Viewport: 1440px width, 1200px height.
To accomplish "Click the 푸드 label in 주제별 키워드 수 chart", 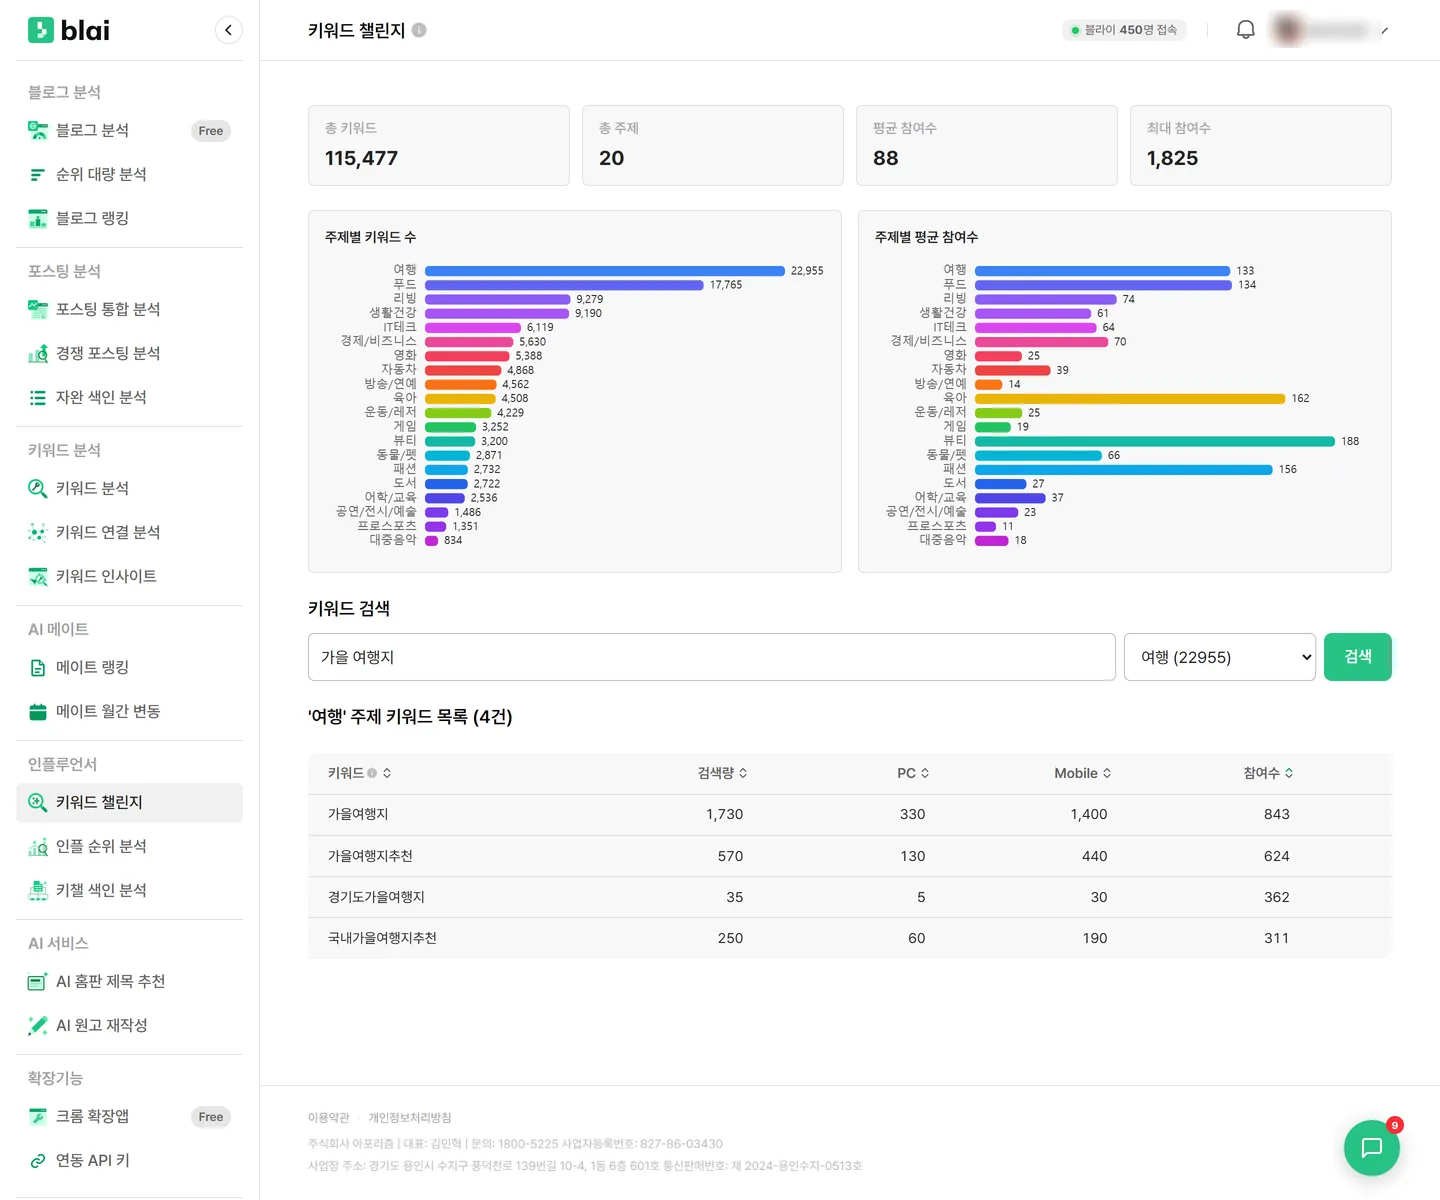I will [x=405, y=285].
